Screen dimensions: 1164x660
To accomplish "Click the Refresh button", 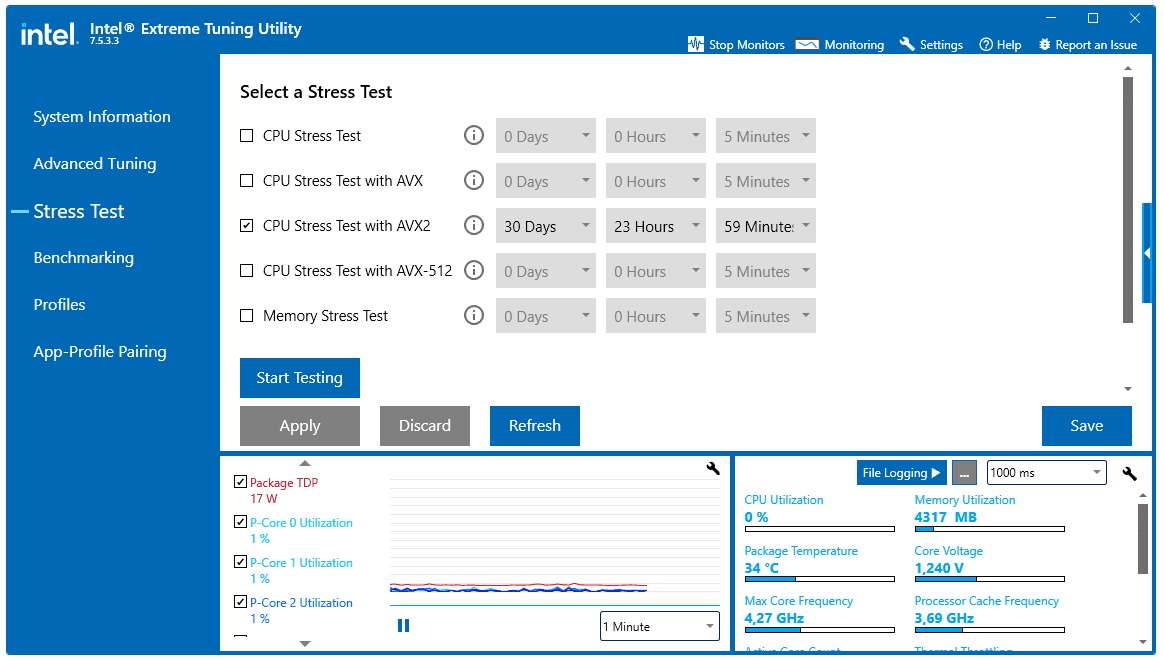I will [534, 425].
